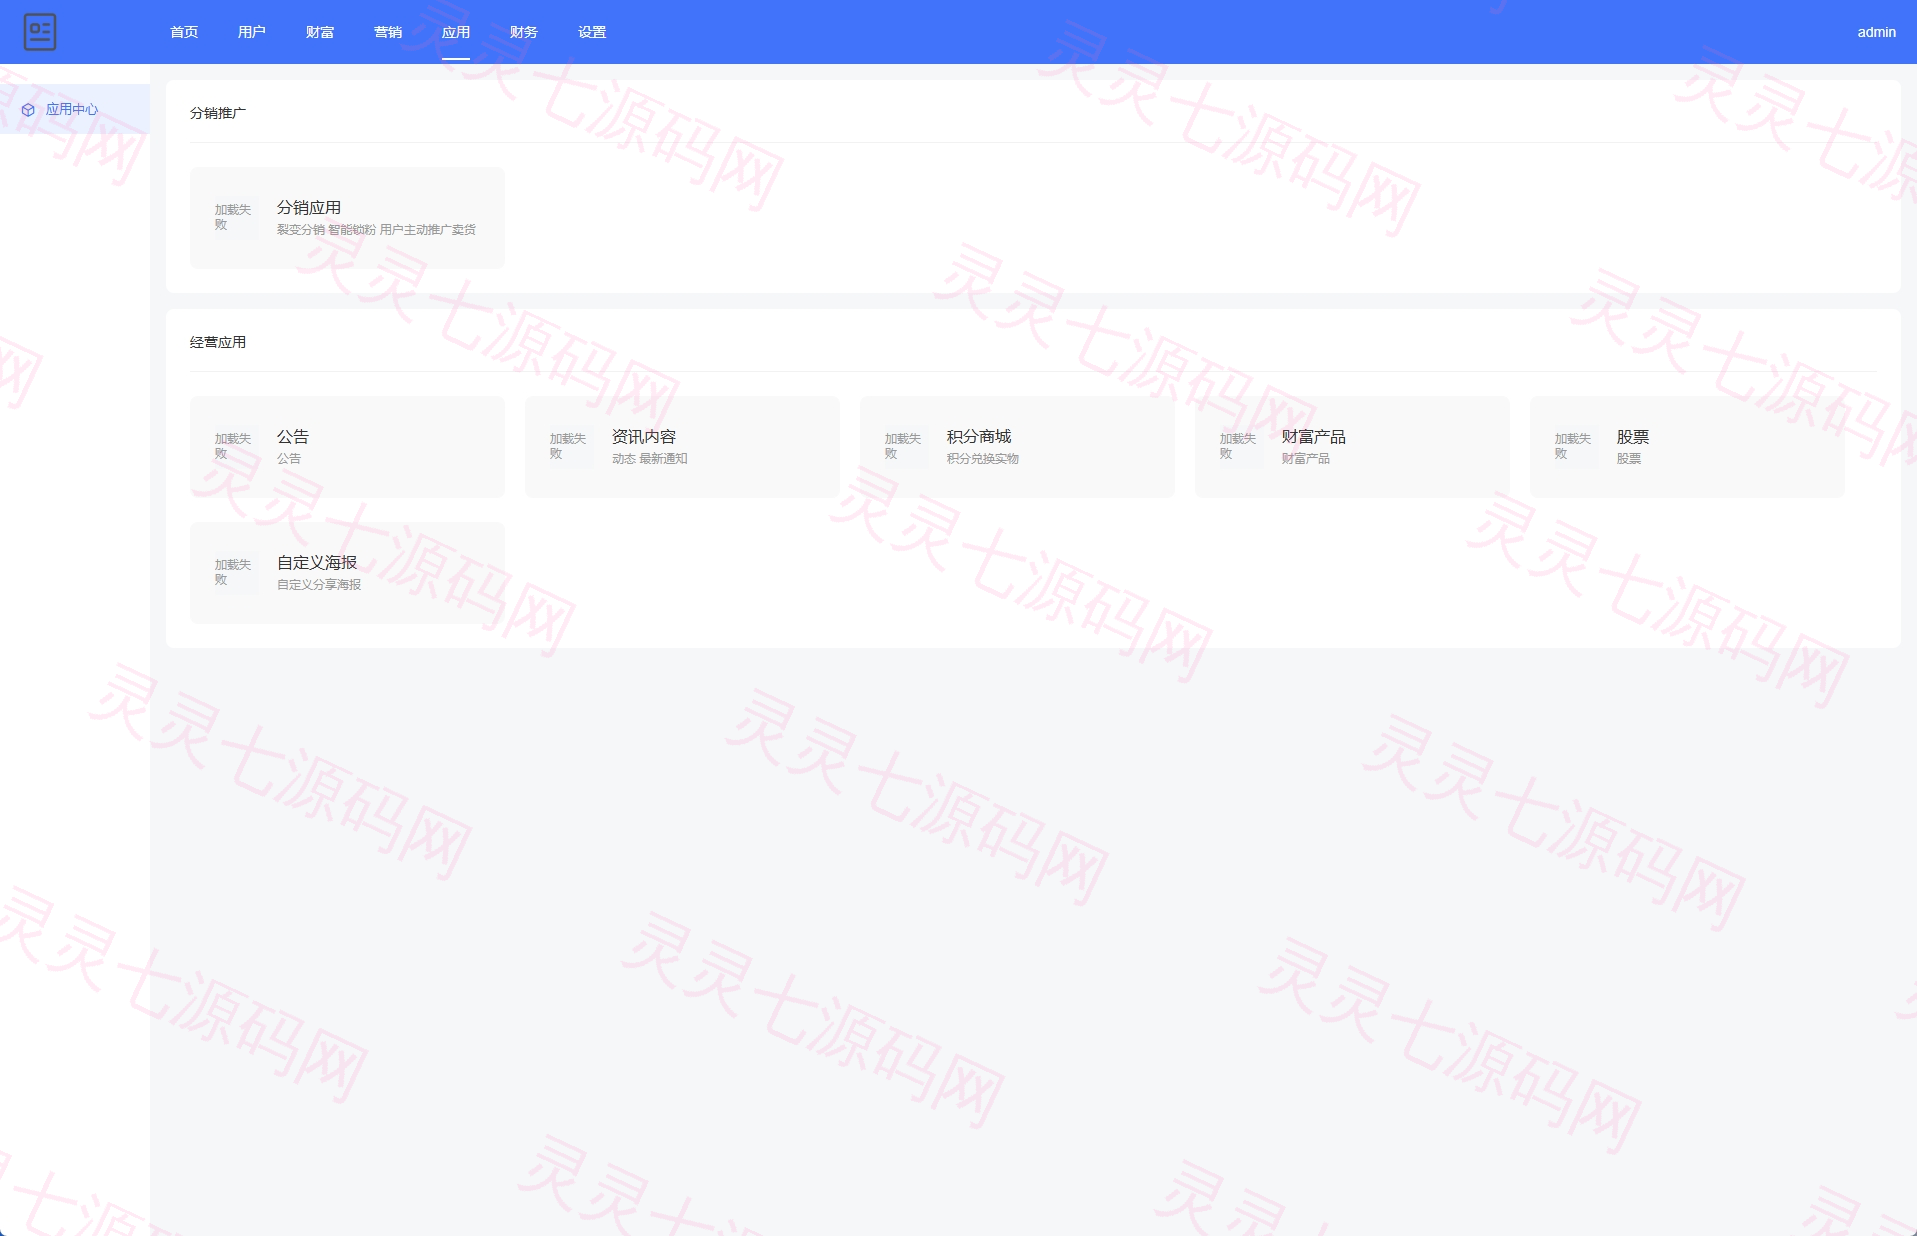This screenshot has width=1917, height=1236.
Task: Switch to the 用户 navigation tab
Action: tap(252, 32)
